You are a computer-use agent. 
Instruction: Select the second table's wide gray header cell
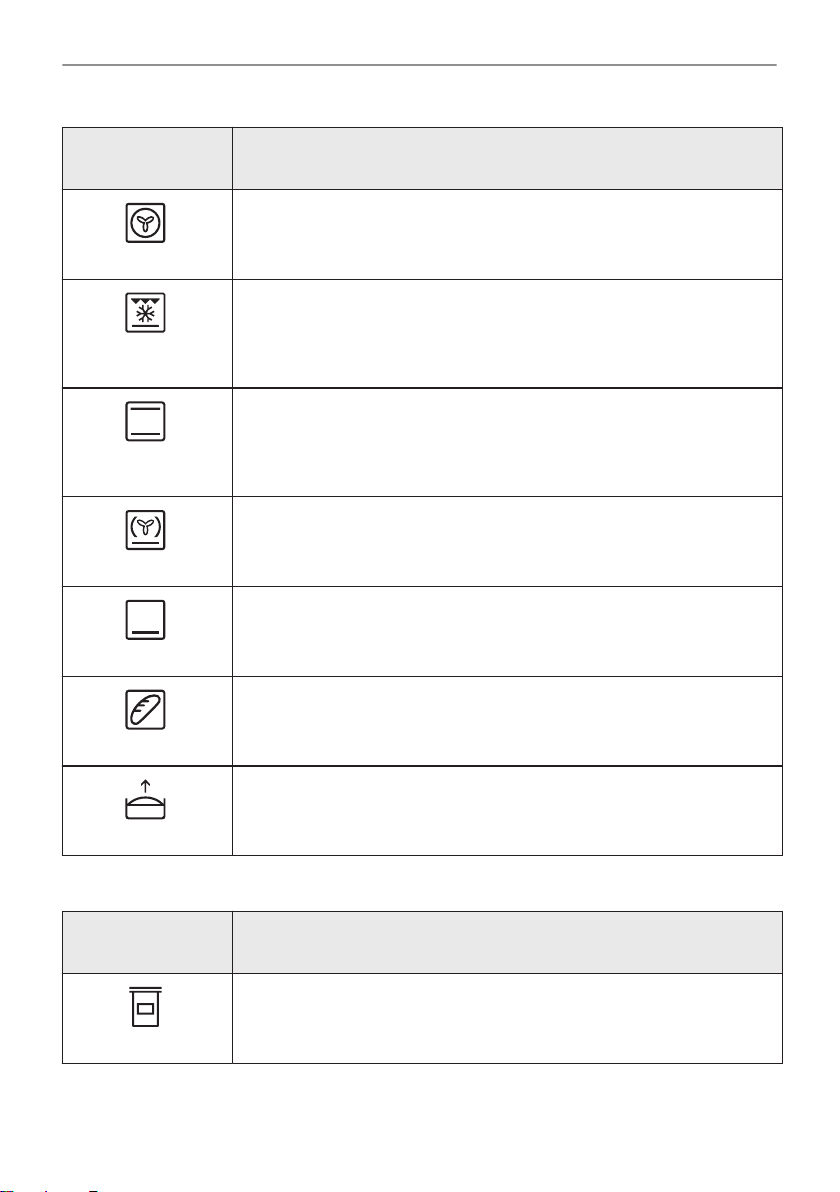pos(507,943)
